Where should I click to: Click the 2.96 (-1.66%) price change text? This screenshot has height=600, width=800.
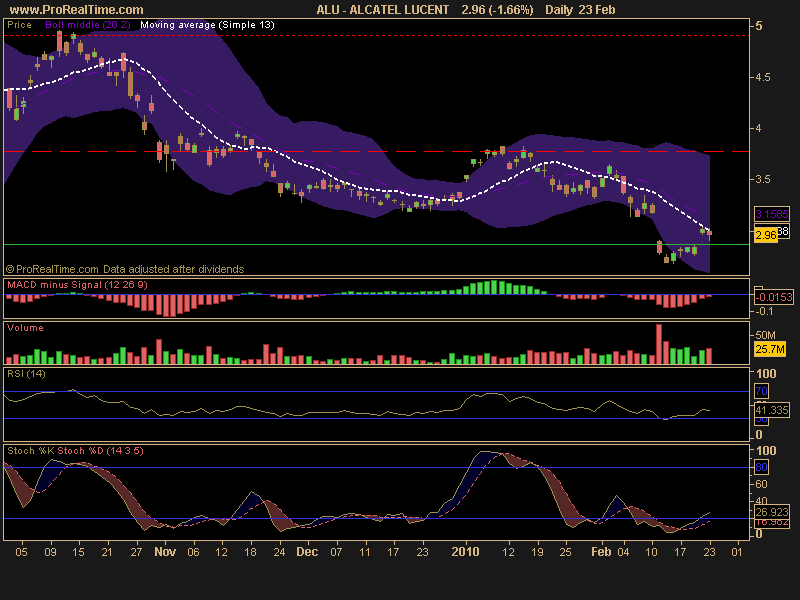[497, 10]
